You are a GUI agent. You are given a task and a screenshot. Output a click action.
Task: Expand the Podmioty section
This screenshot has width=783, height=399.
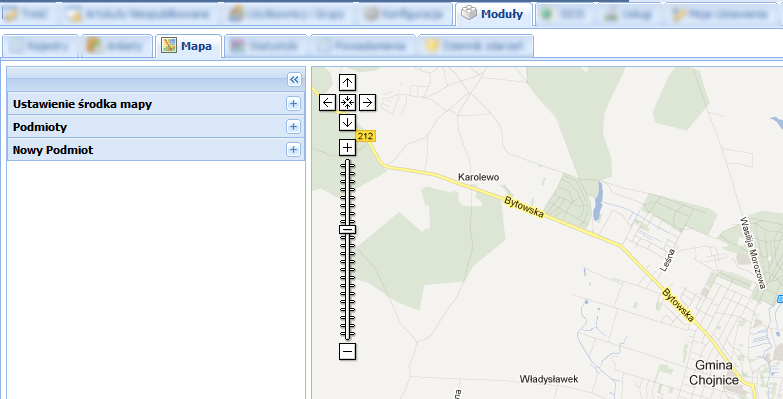click(293, 127)
